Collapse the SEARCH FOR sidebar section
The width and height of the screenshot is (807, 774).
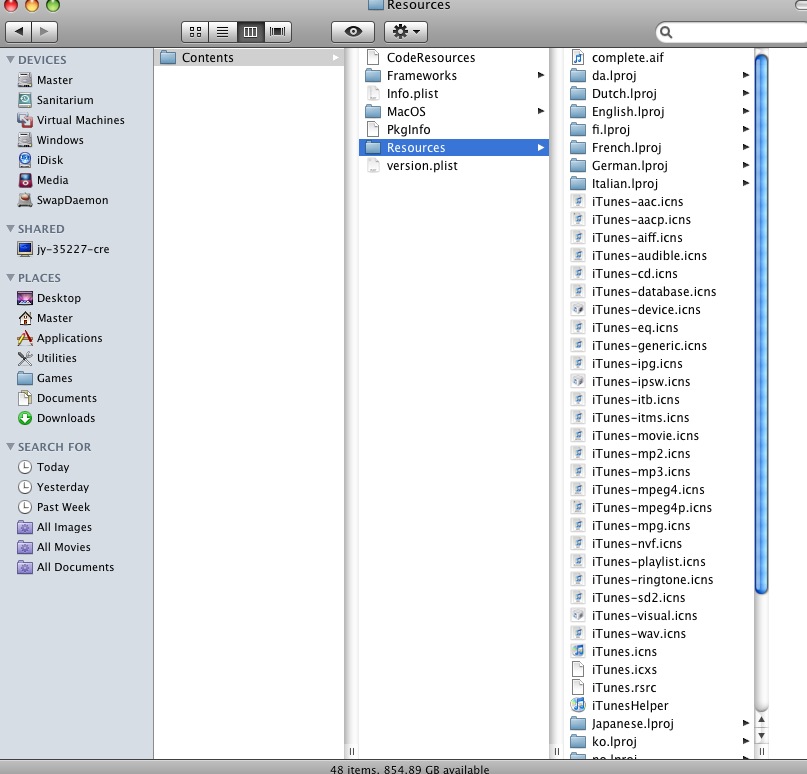[x=10, y=447]
